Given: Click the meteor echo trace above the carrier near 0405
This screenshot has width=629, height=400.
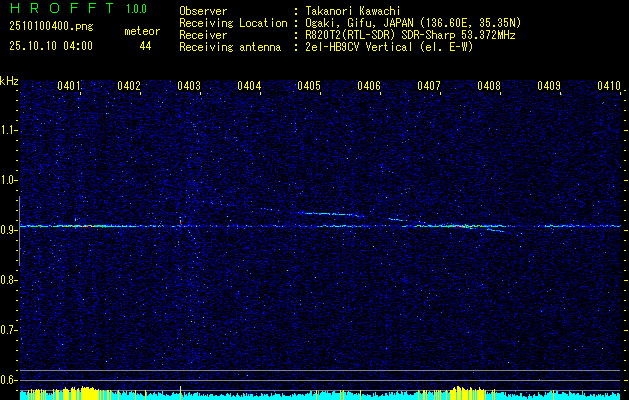Looking at the screenshot, I should coord(331,214).
